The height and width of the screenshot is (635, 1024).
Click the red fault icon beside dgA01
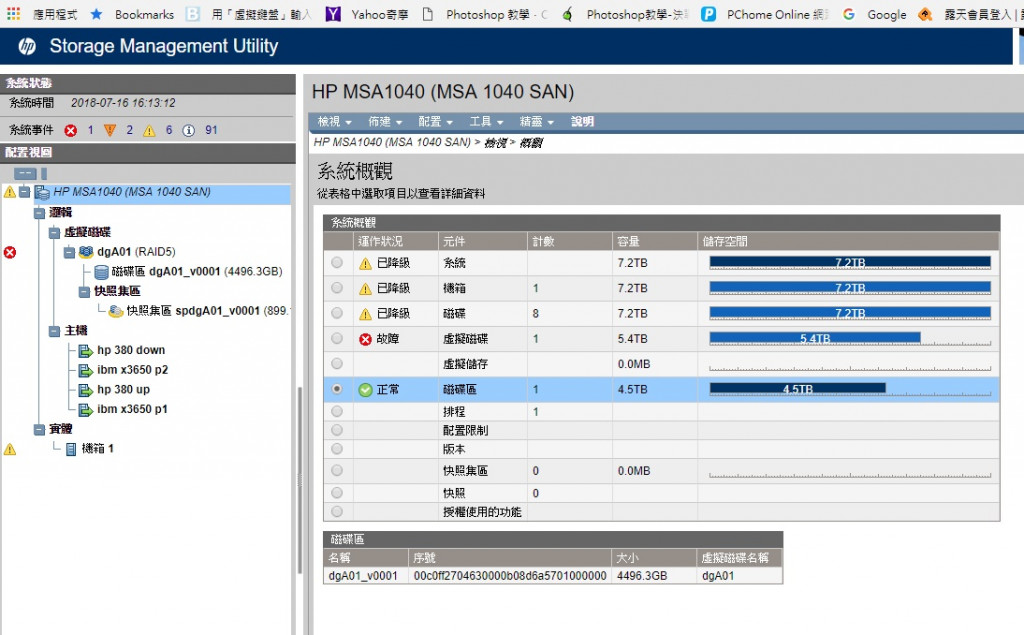click(10, 252)
